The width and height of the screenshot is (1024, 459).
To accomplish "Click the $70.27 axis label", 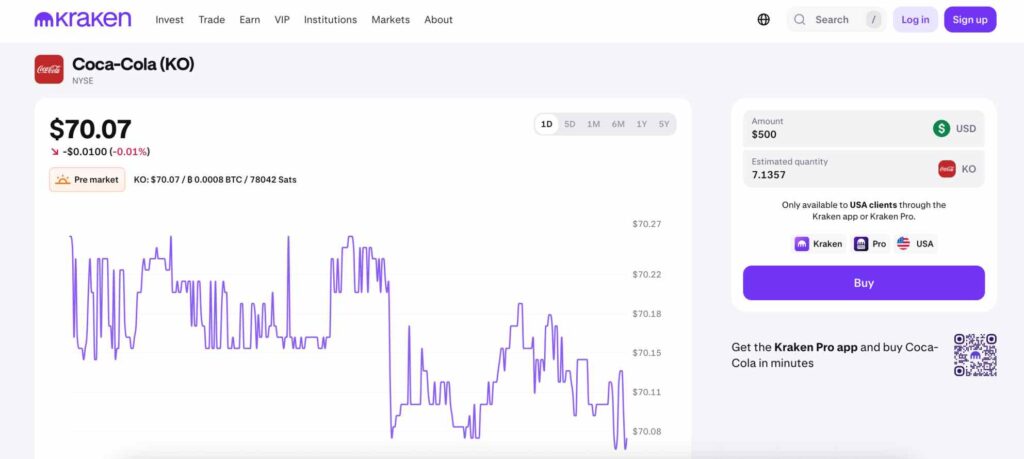I will [x=647, y=224].
